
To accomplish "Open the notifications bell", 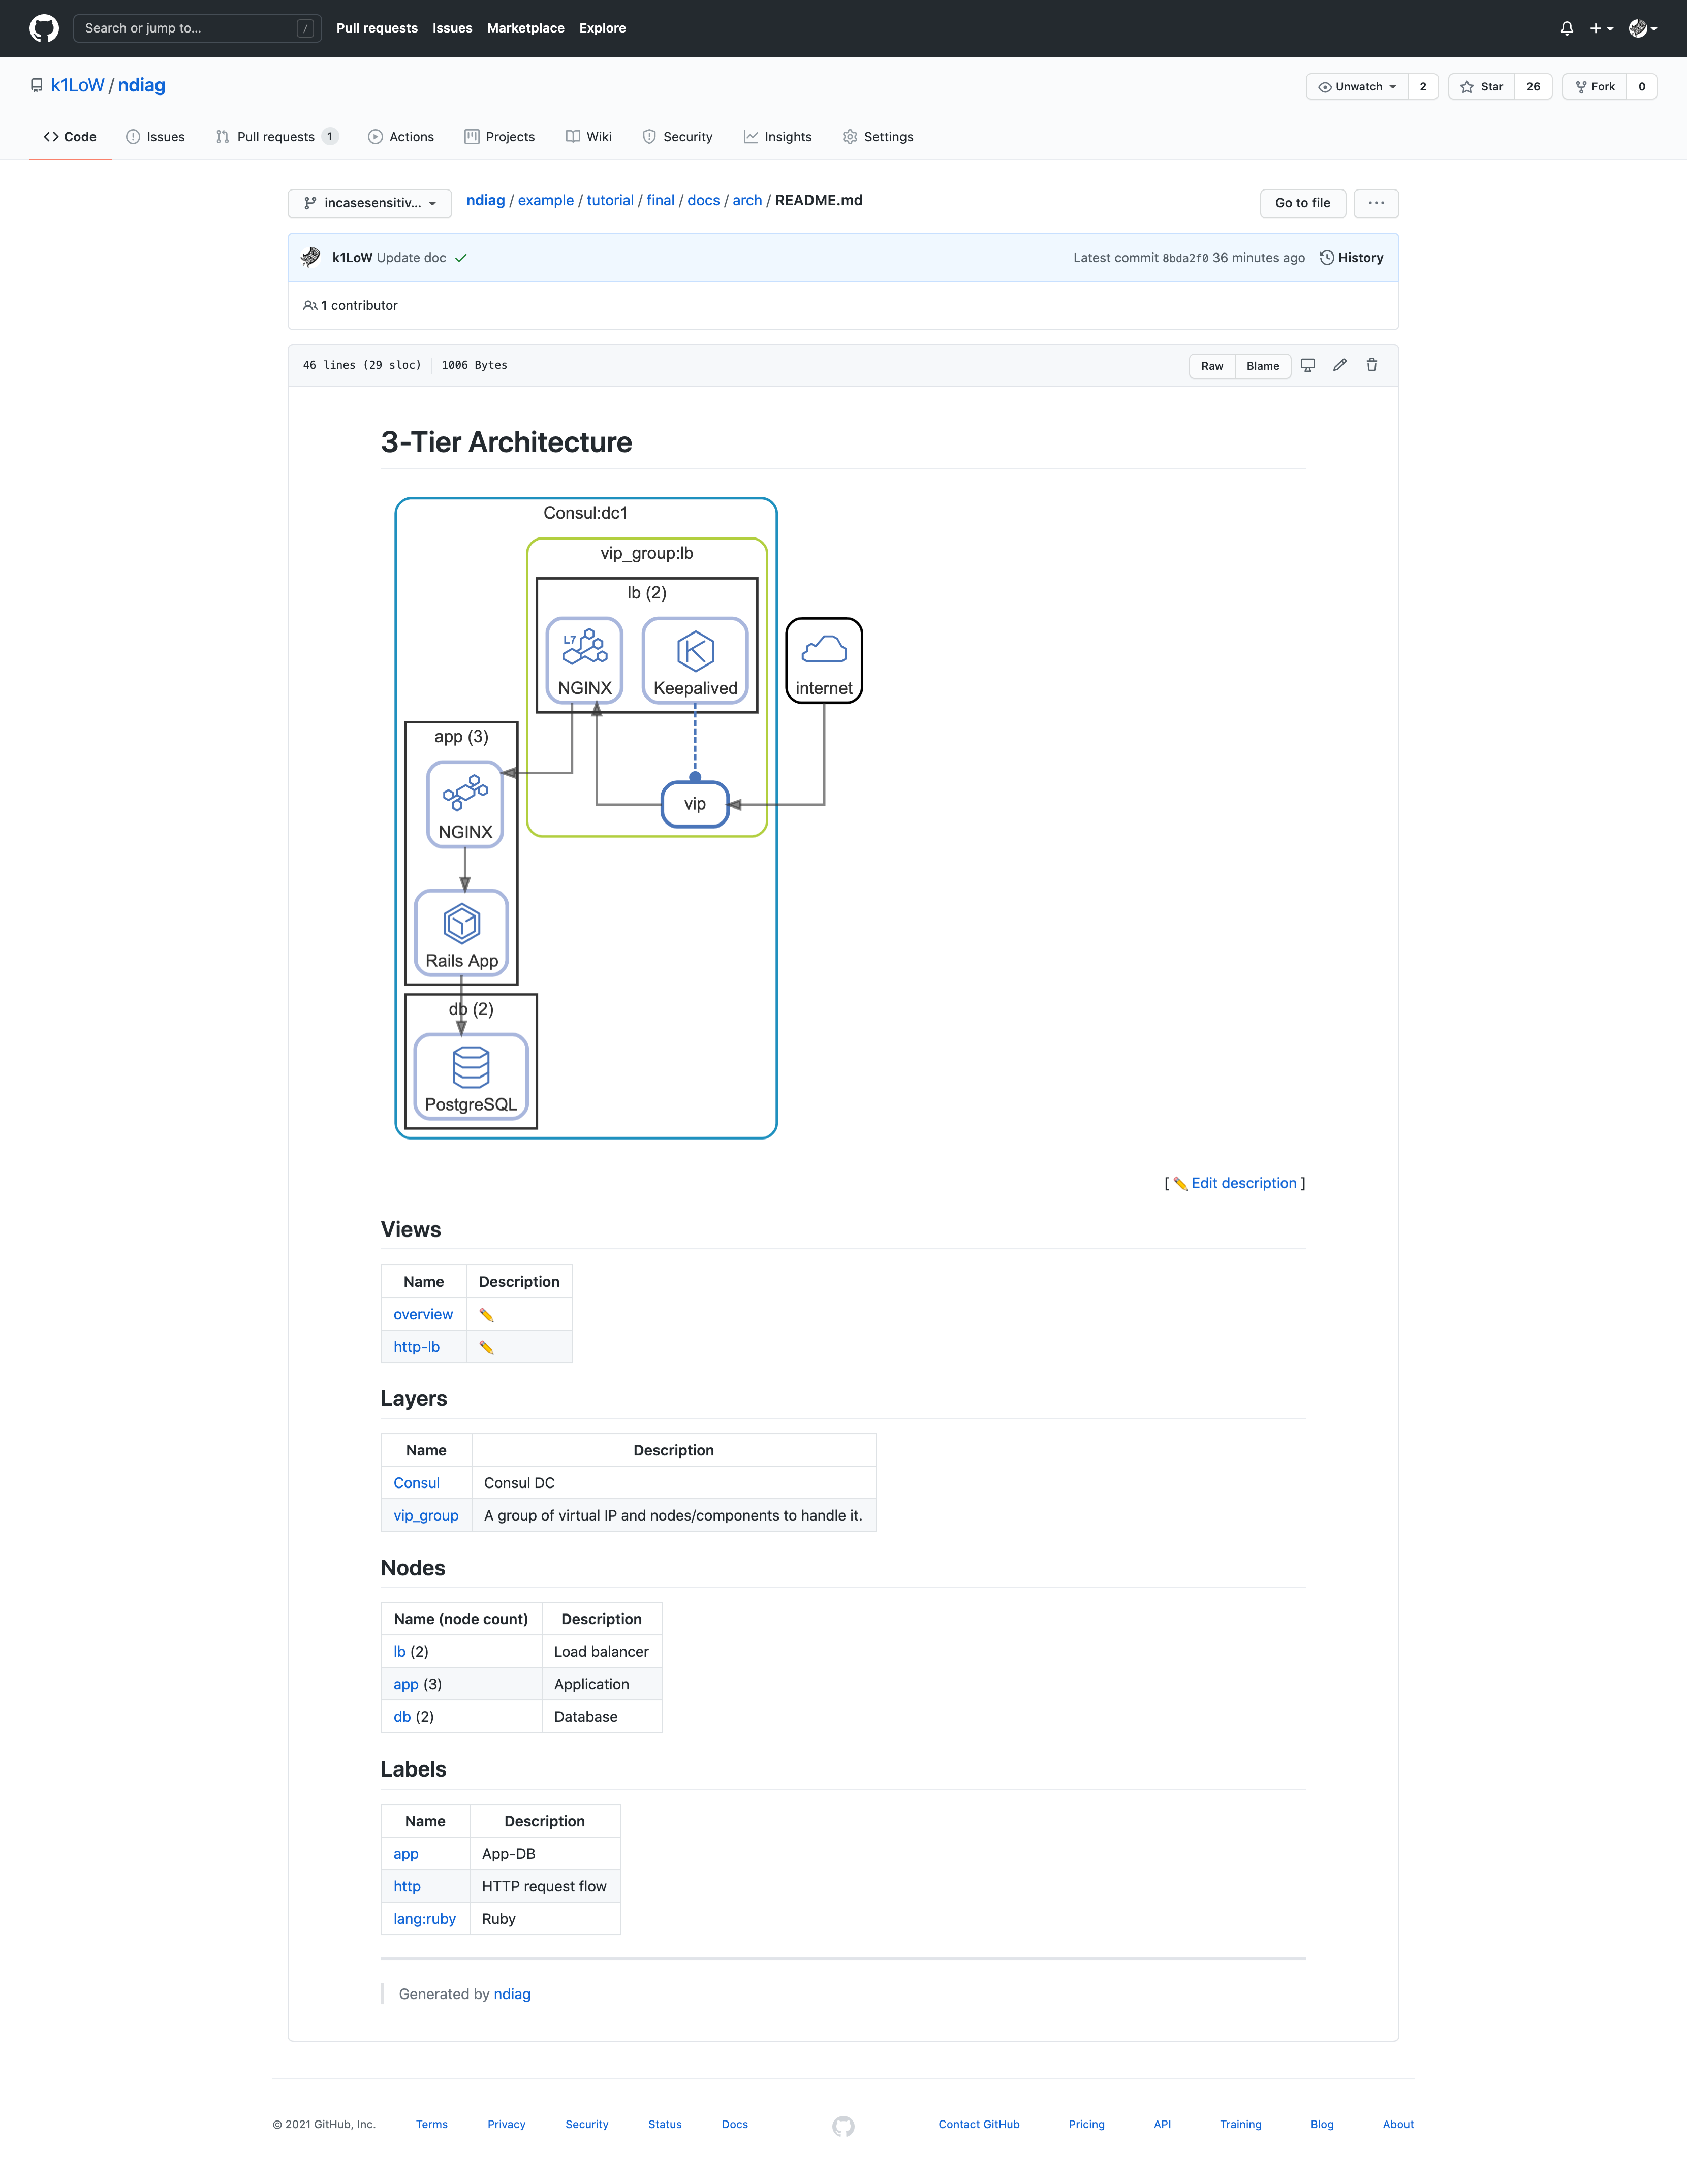I will [x=1566, y=28].
